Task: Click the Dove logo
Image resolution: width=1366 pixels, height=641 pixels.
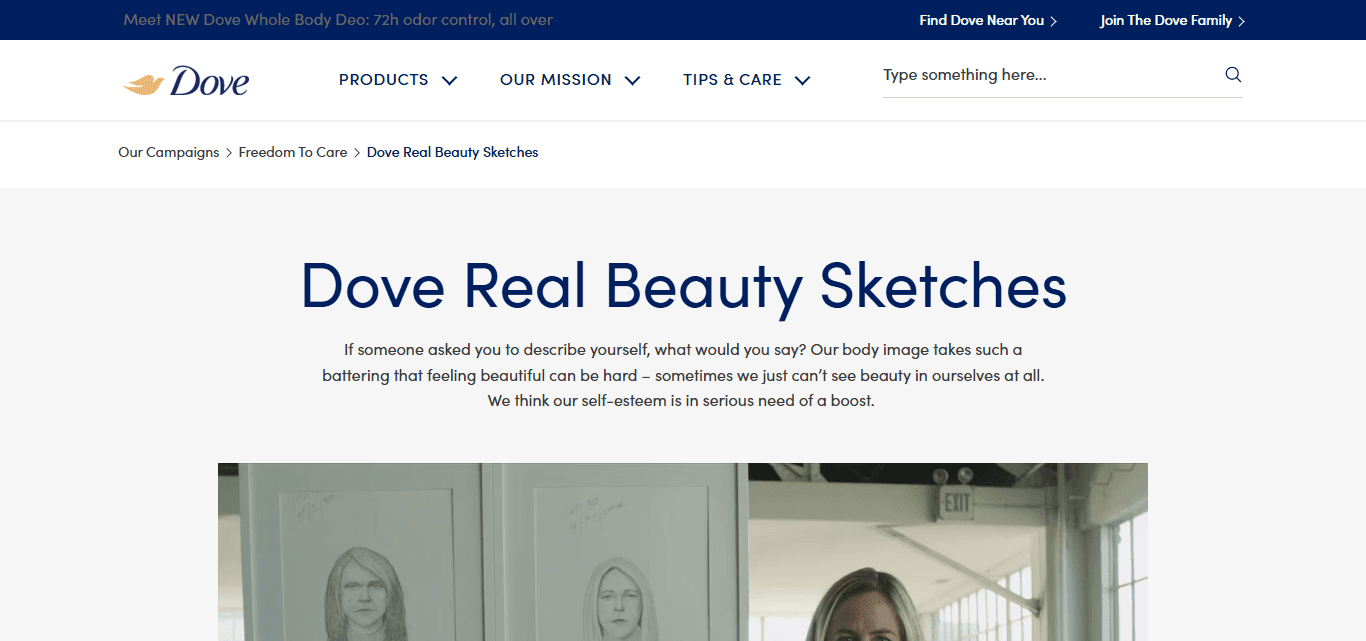Action: pyautogui.click(x=185, y=81)
